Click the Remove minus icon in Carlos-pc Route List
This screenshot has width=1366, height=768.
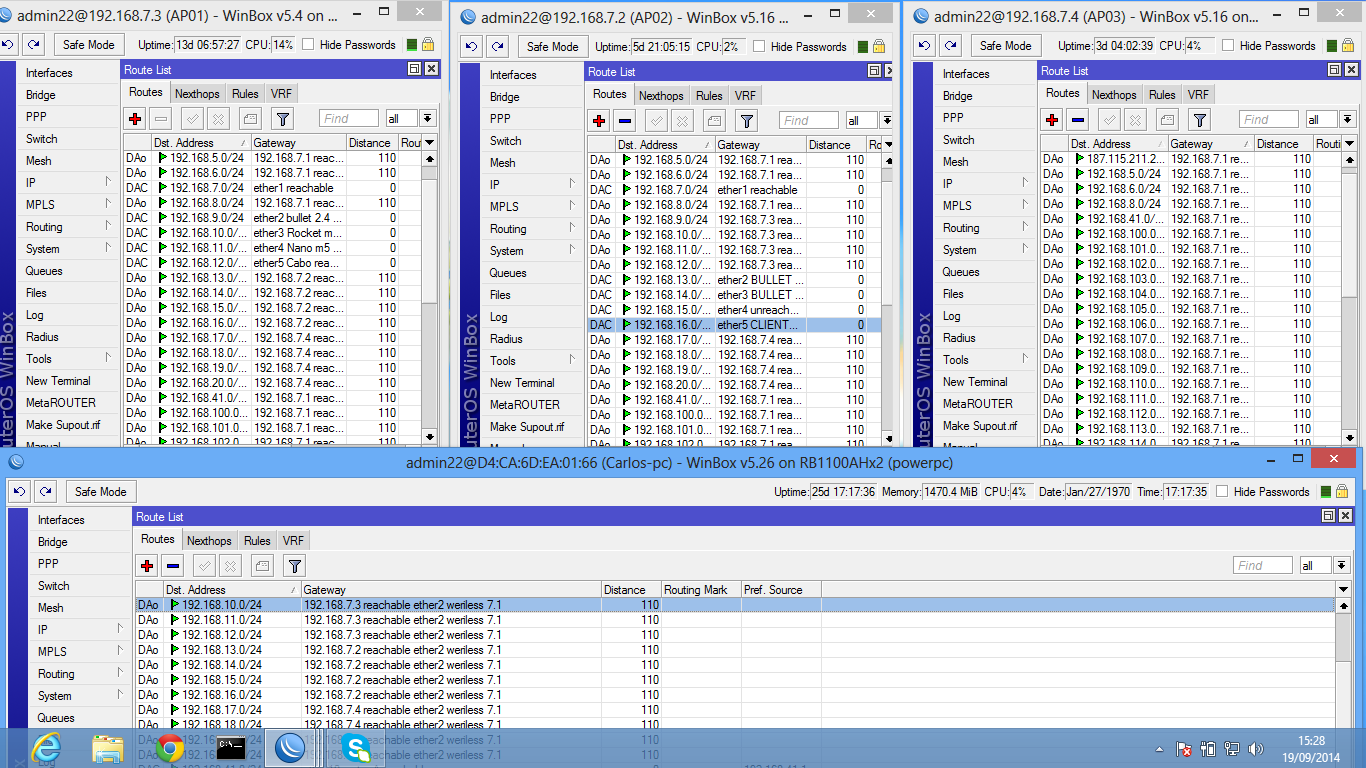173,566
